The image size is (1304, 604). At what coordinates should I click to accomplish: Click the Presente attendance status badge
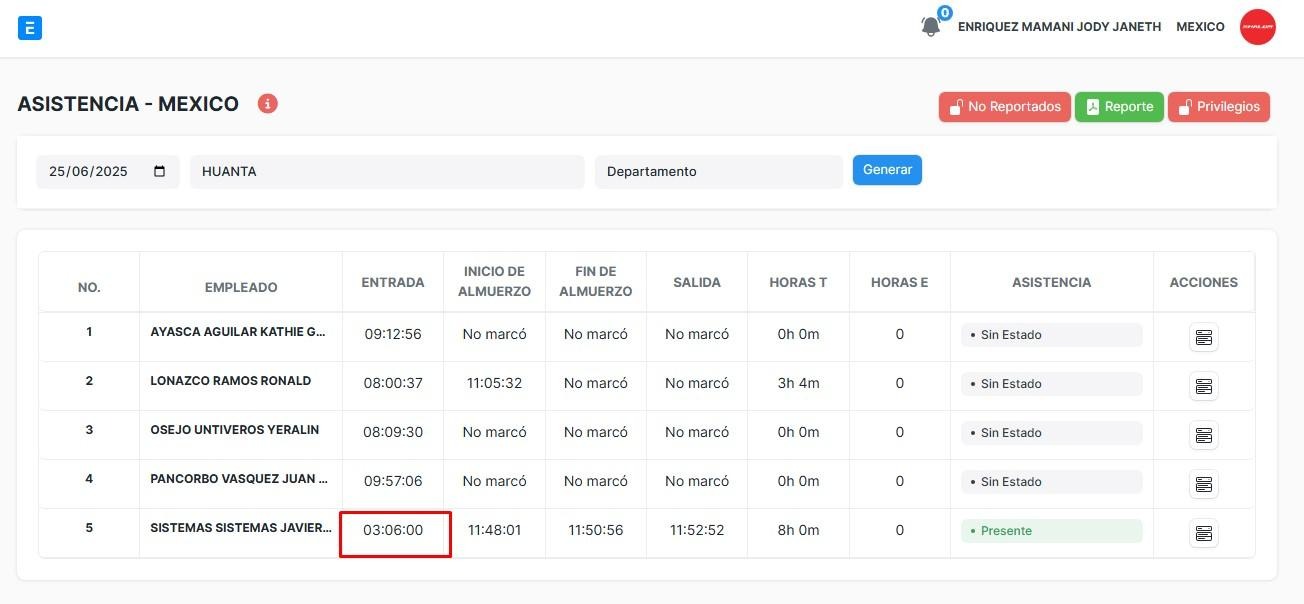[1051, 531]
